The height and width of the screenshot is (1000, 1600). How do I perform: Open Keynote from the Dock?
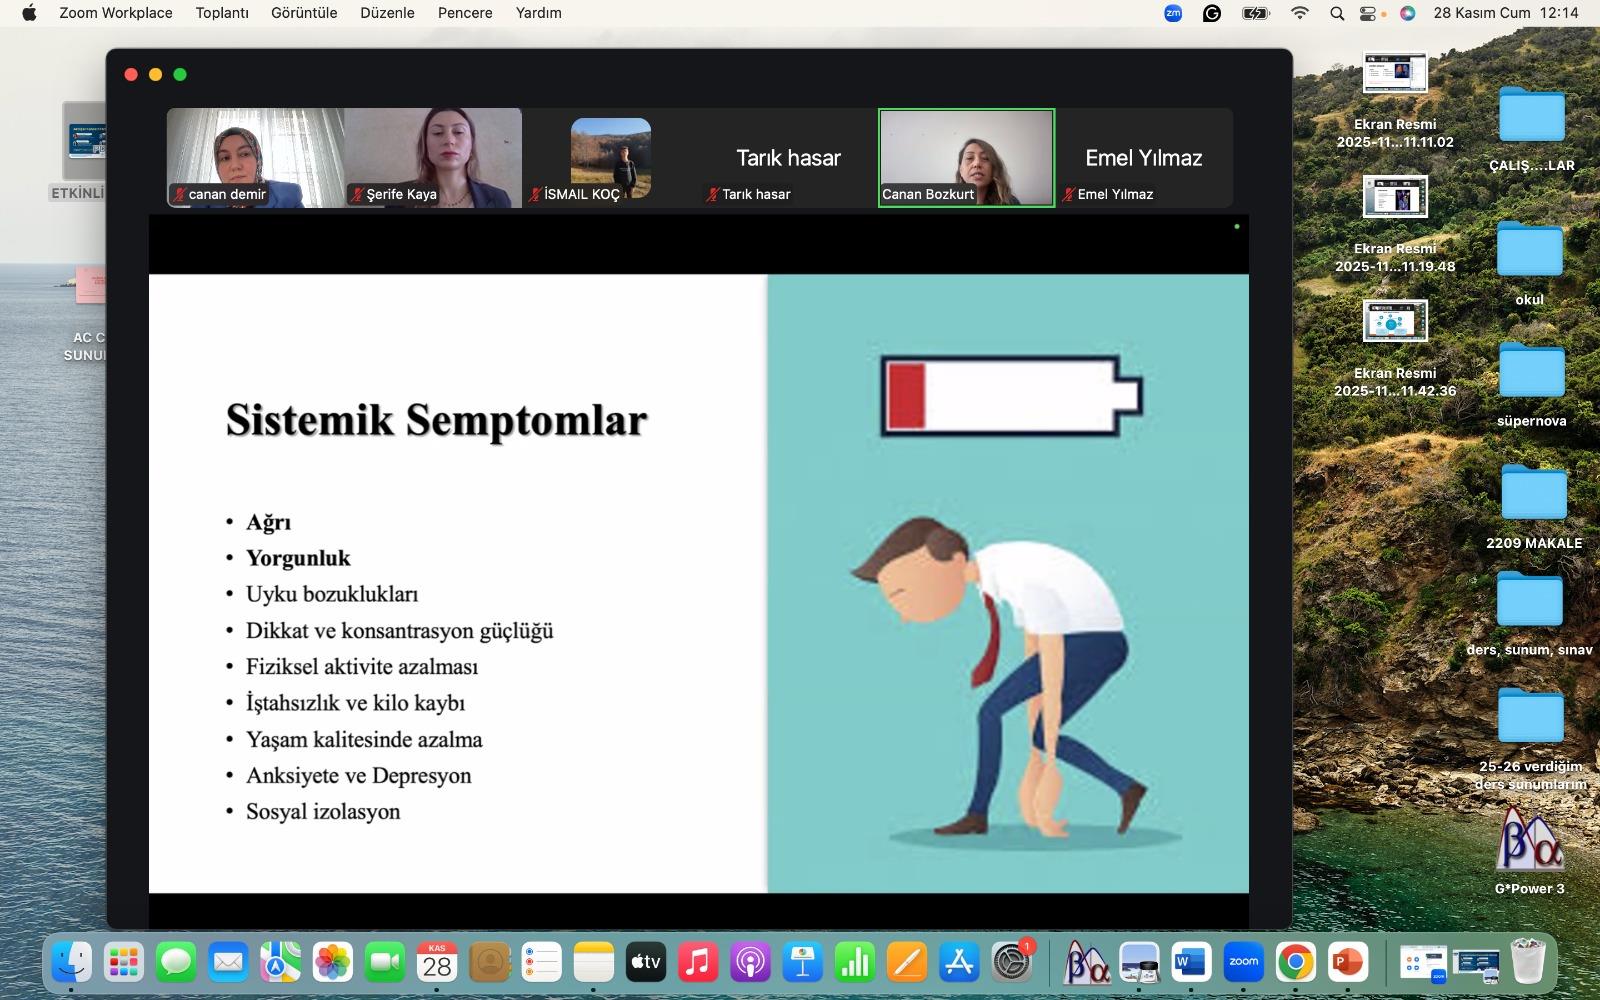pyautogui.click(x=802, y=963)
